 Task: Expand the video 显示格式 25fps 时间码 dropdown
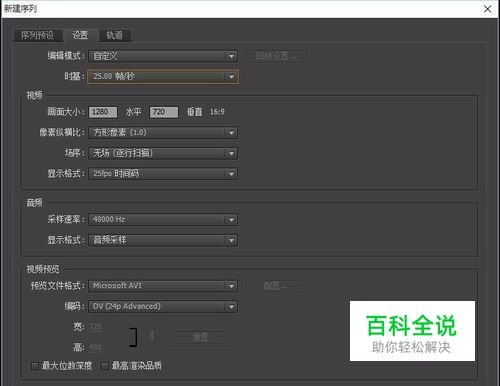(163, 174)
